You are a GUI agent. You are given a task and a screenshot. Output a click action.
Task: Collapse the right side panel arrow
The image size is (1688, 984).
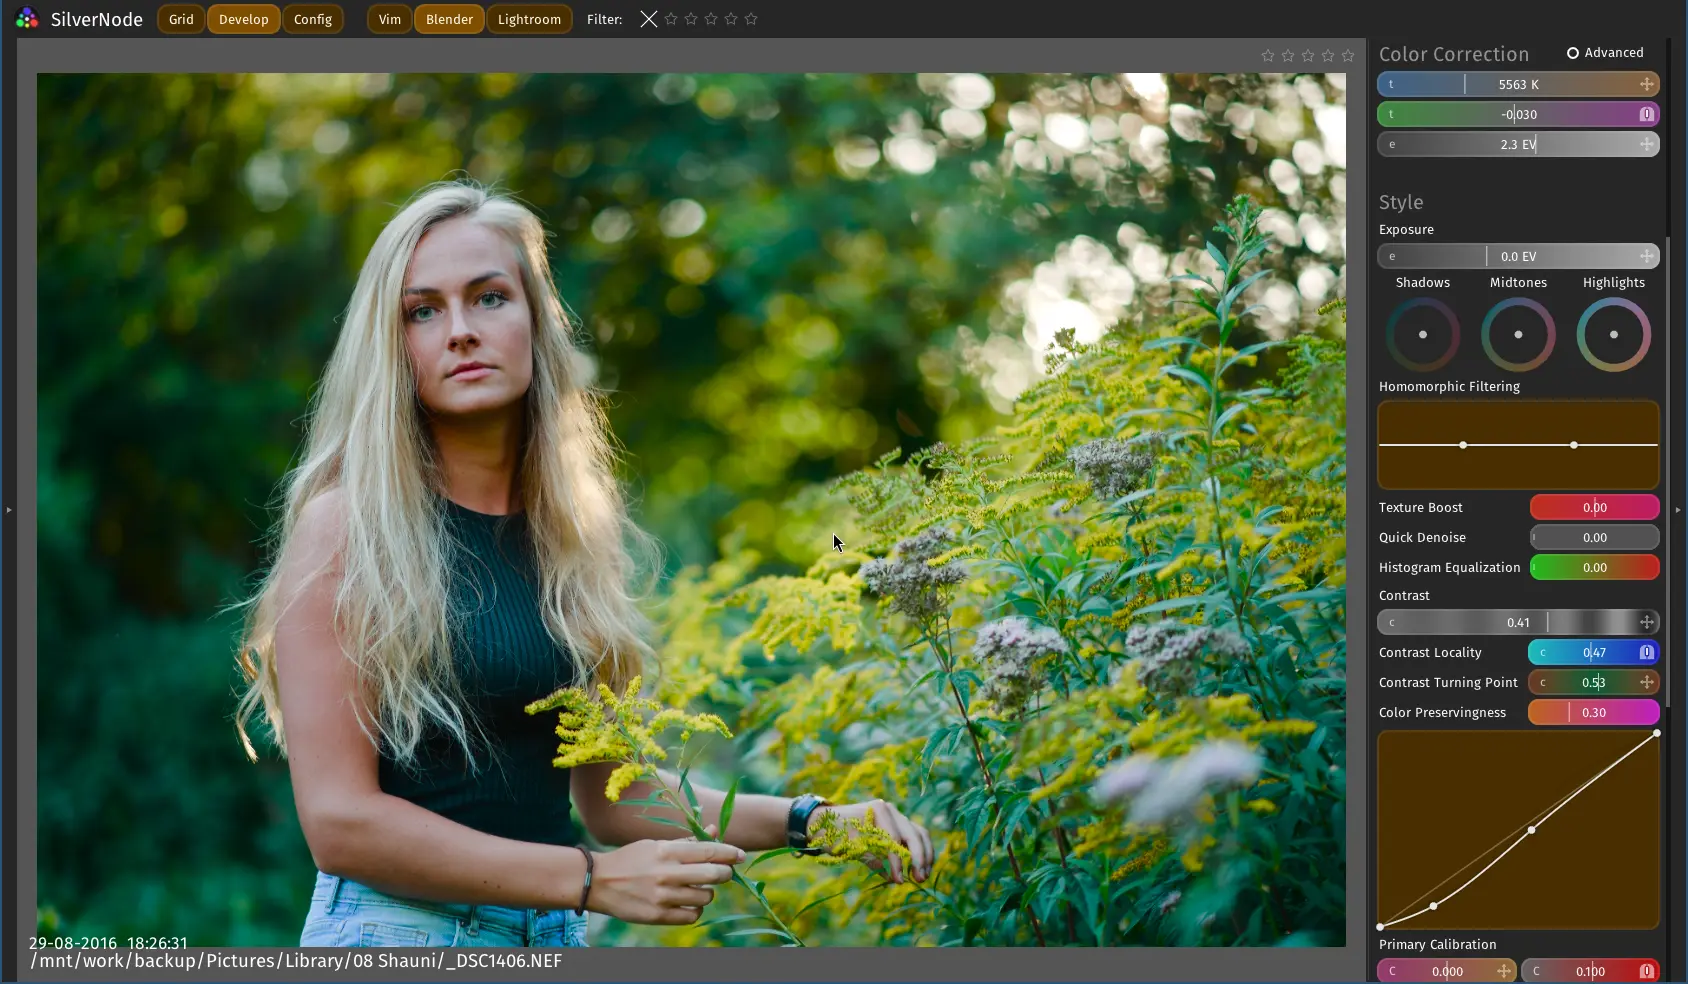click(1678, 510)
